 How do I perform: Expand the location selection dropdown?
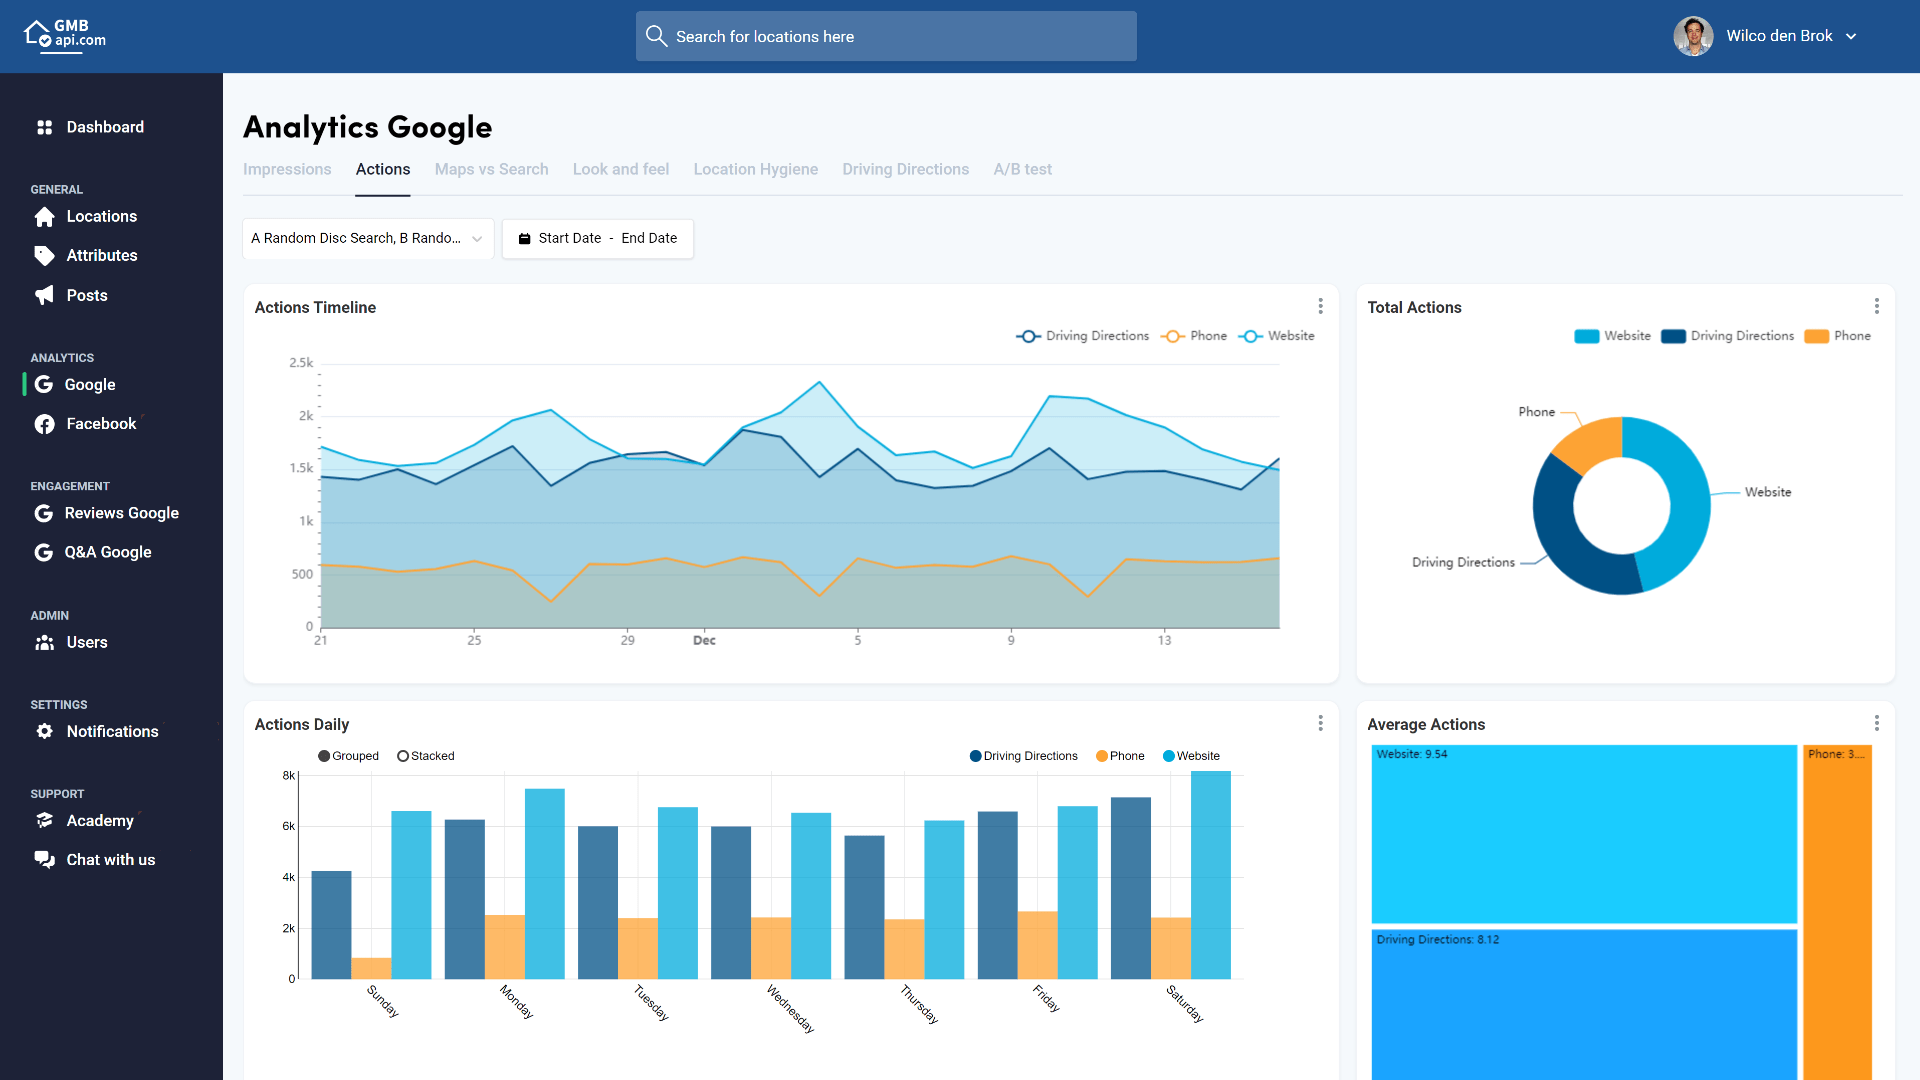[367, 238]
